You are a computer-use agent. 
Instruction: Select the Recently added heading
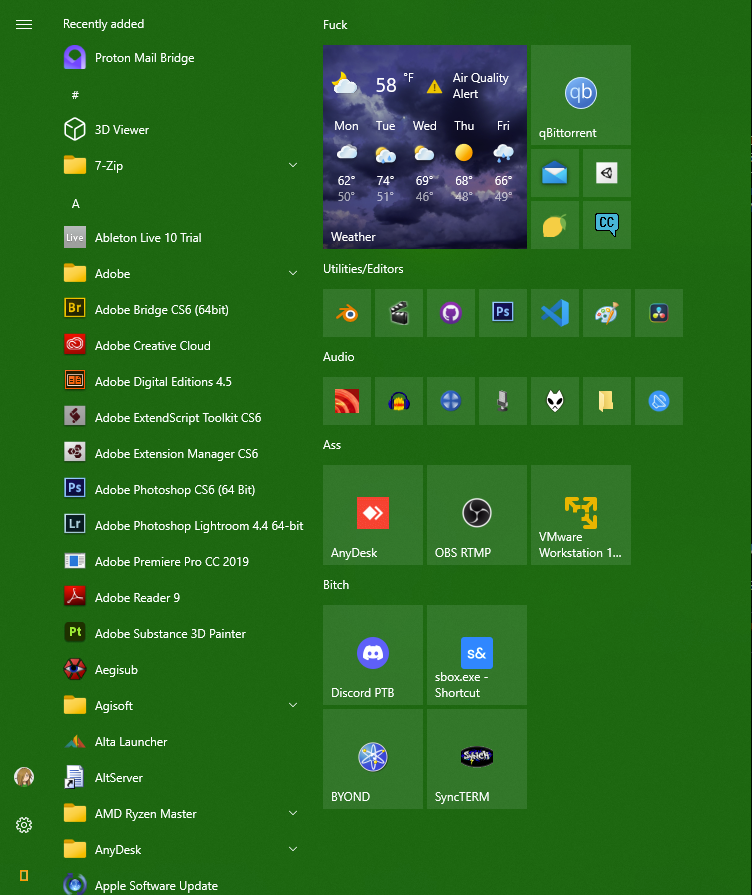point(103,24)
